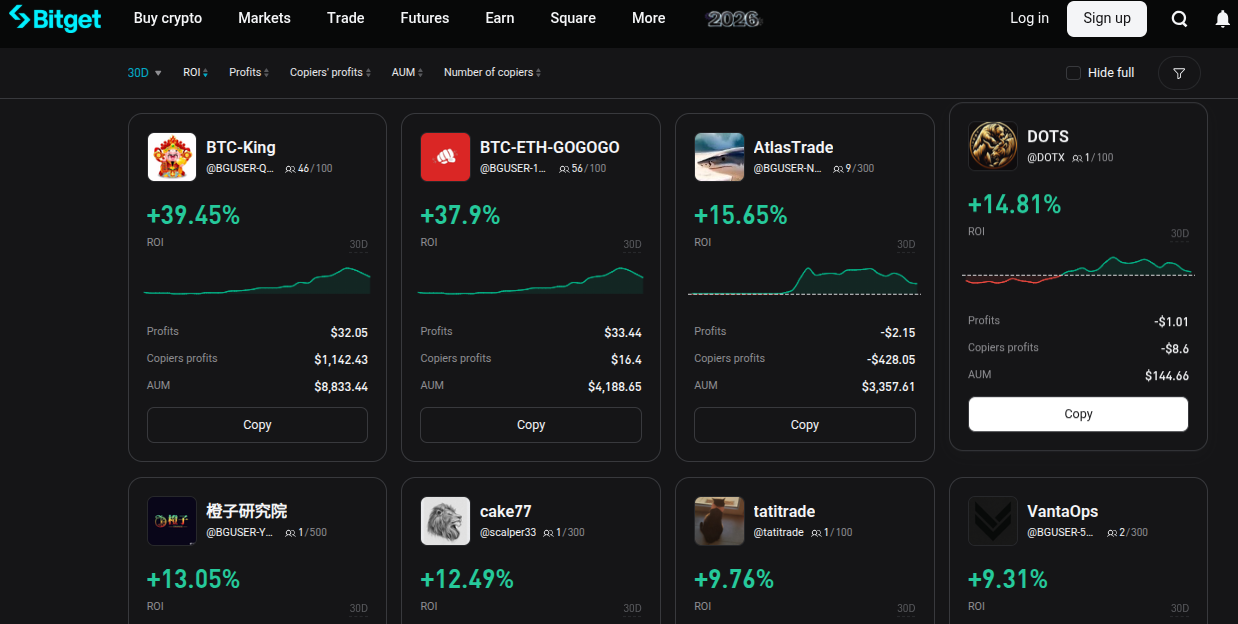Screen dimensions: 1238x624
Task: Sort by Number of copiers
Action: (x=492, y=73)
